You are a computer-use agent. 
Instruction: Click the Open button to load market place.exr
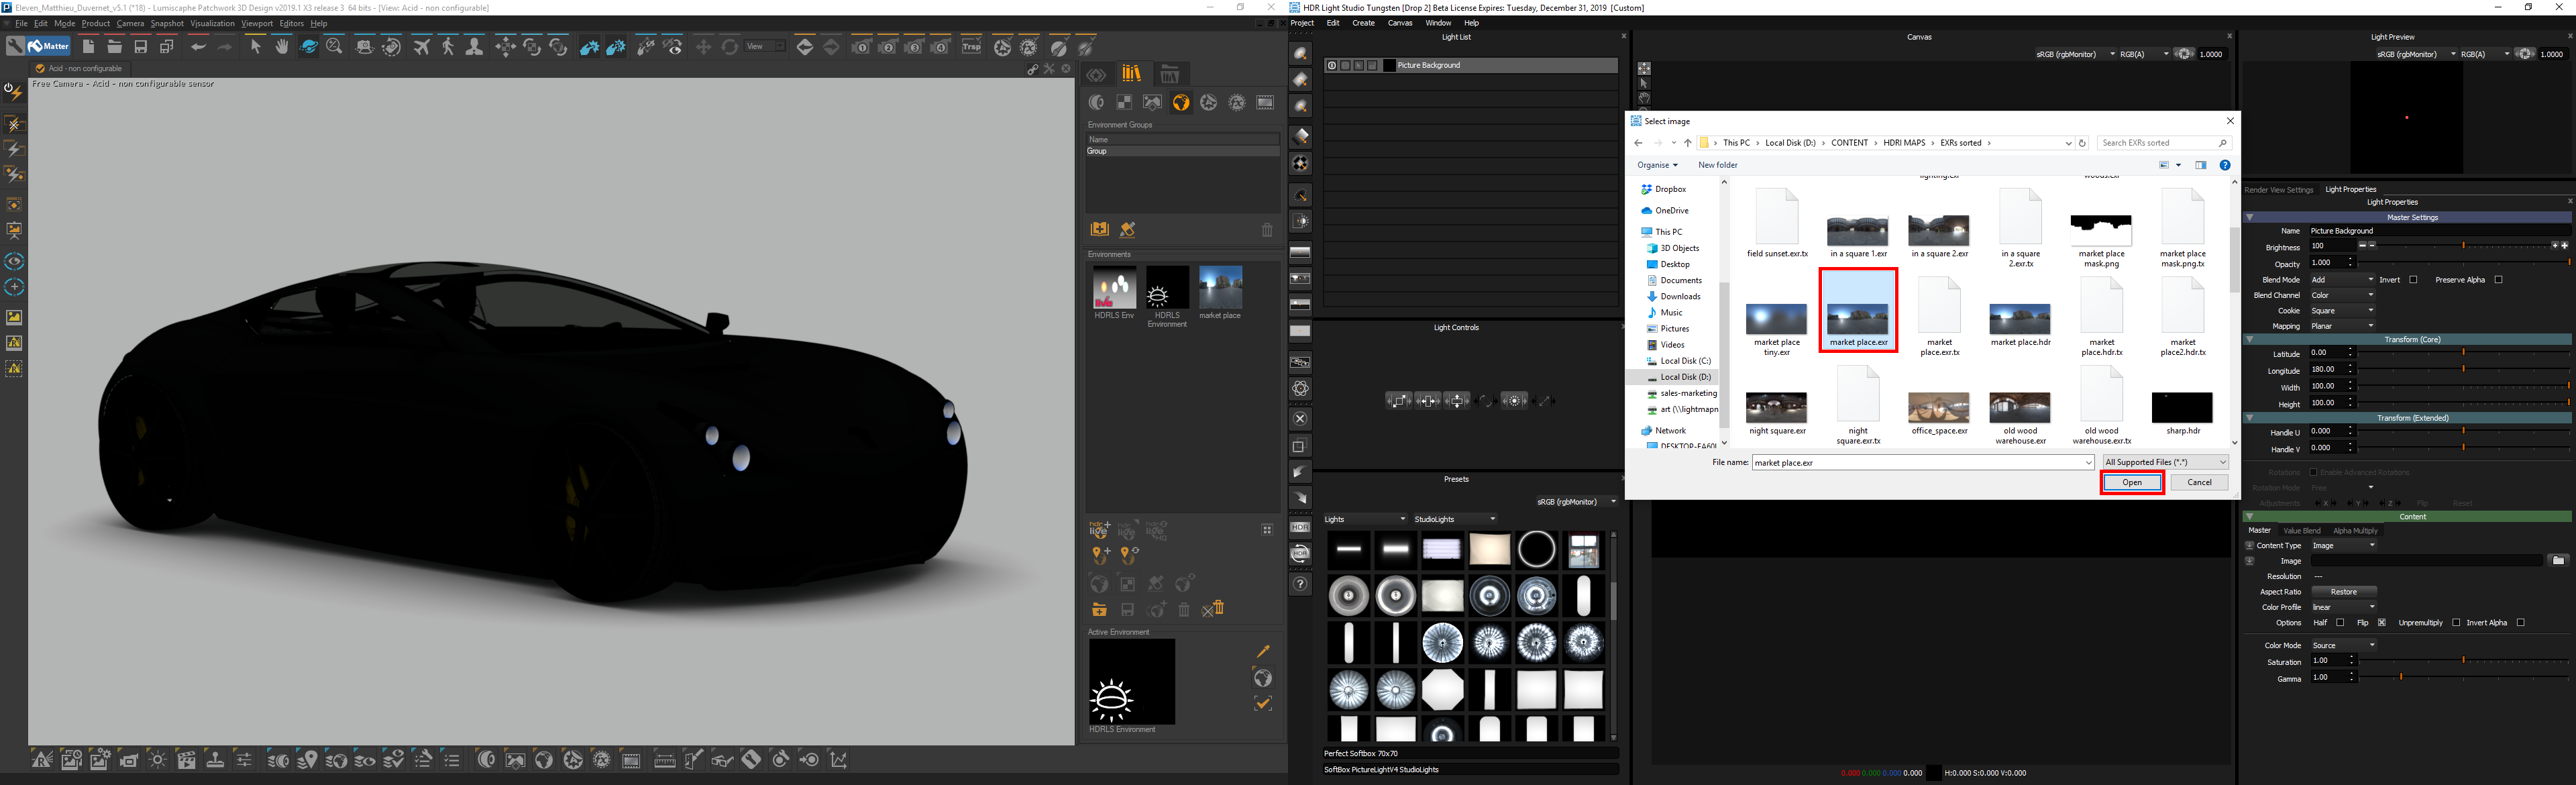[x=2133, y=481]
